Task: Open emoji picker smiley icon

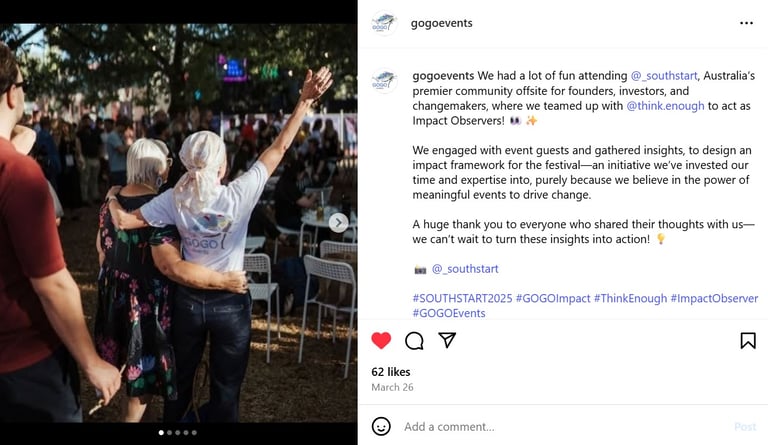Action: tap(381, 426)
